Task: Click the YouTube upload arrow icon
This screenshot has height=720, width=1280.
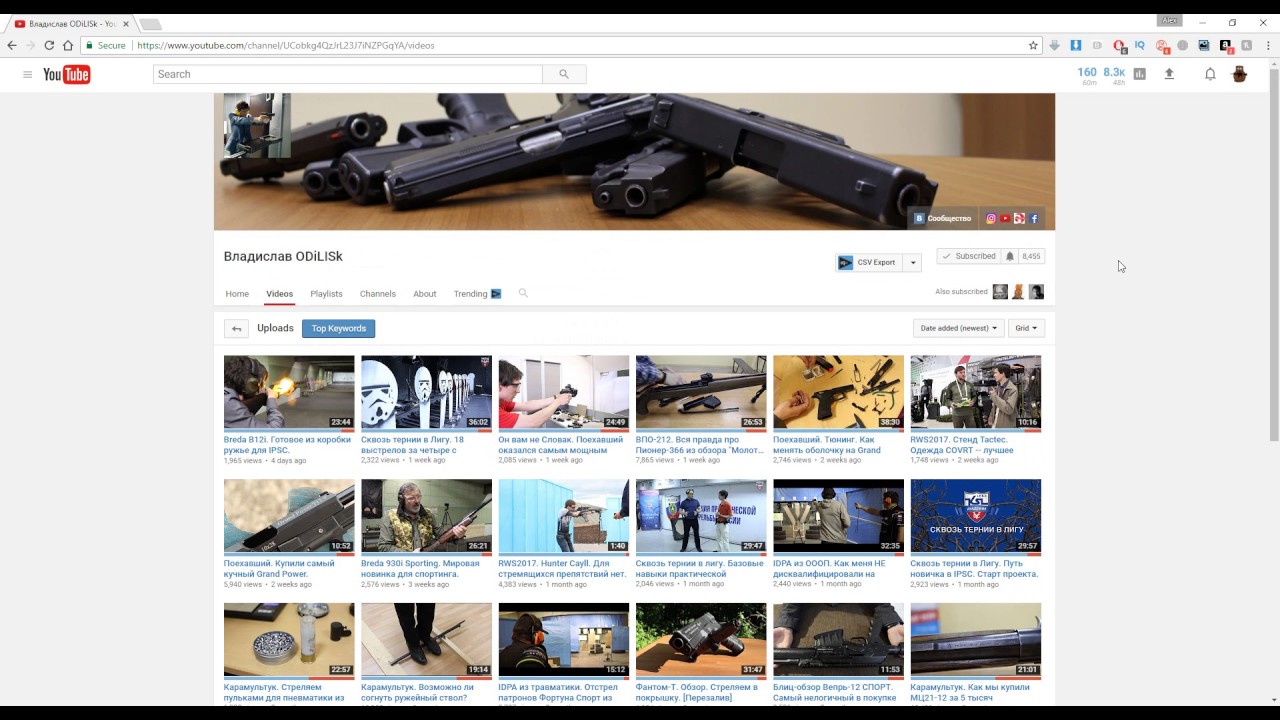Action: coord(1169,74)
